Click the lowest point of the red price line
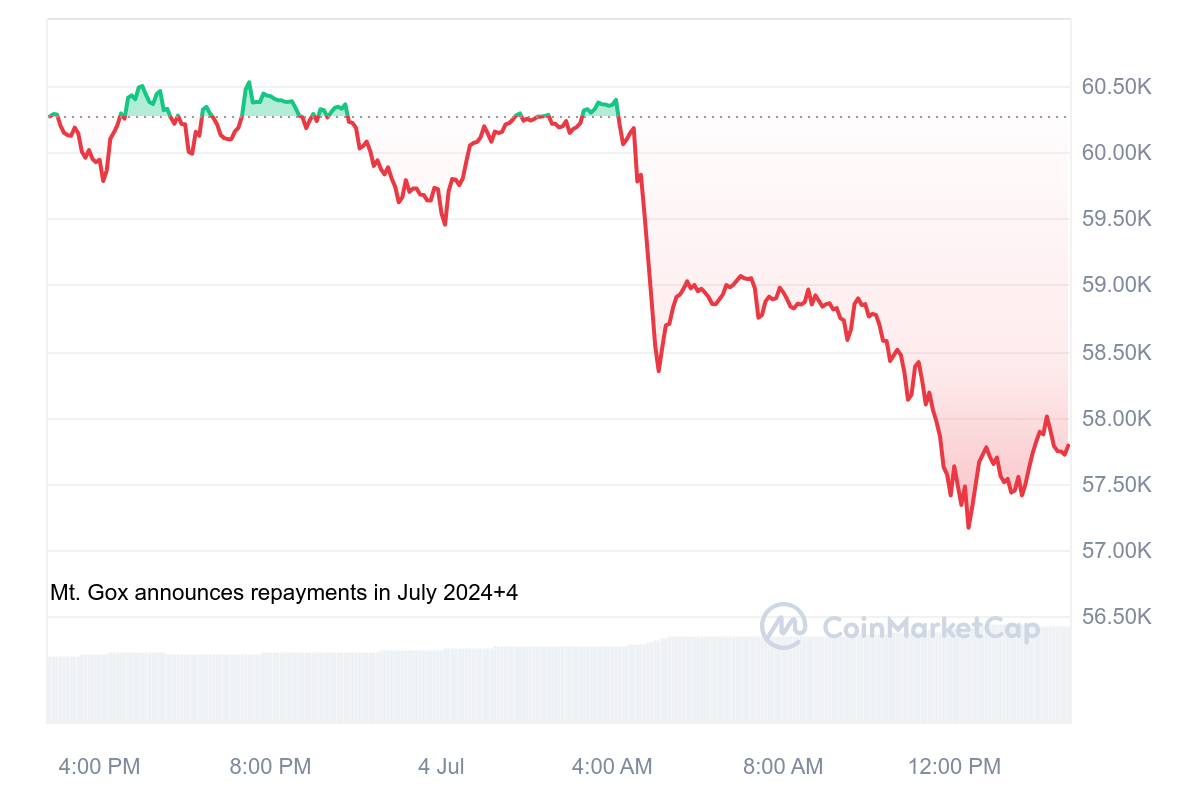This screenshot has width=1200, height=800. pos(968,527)
